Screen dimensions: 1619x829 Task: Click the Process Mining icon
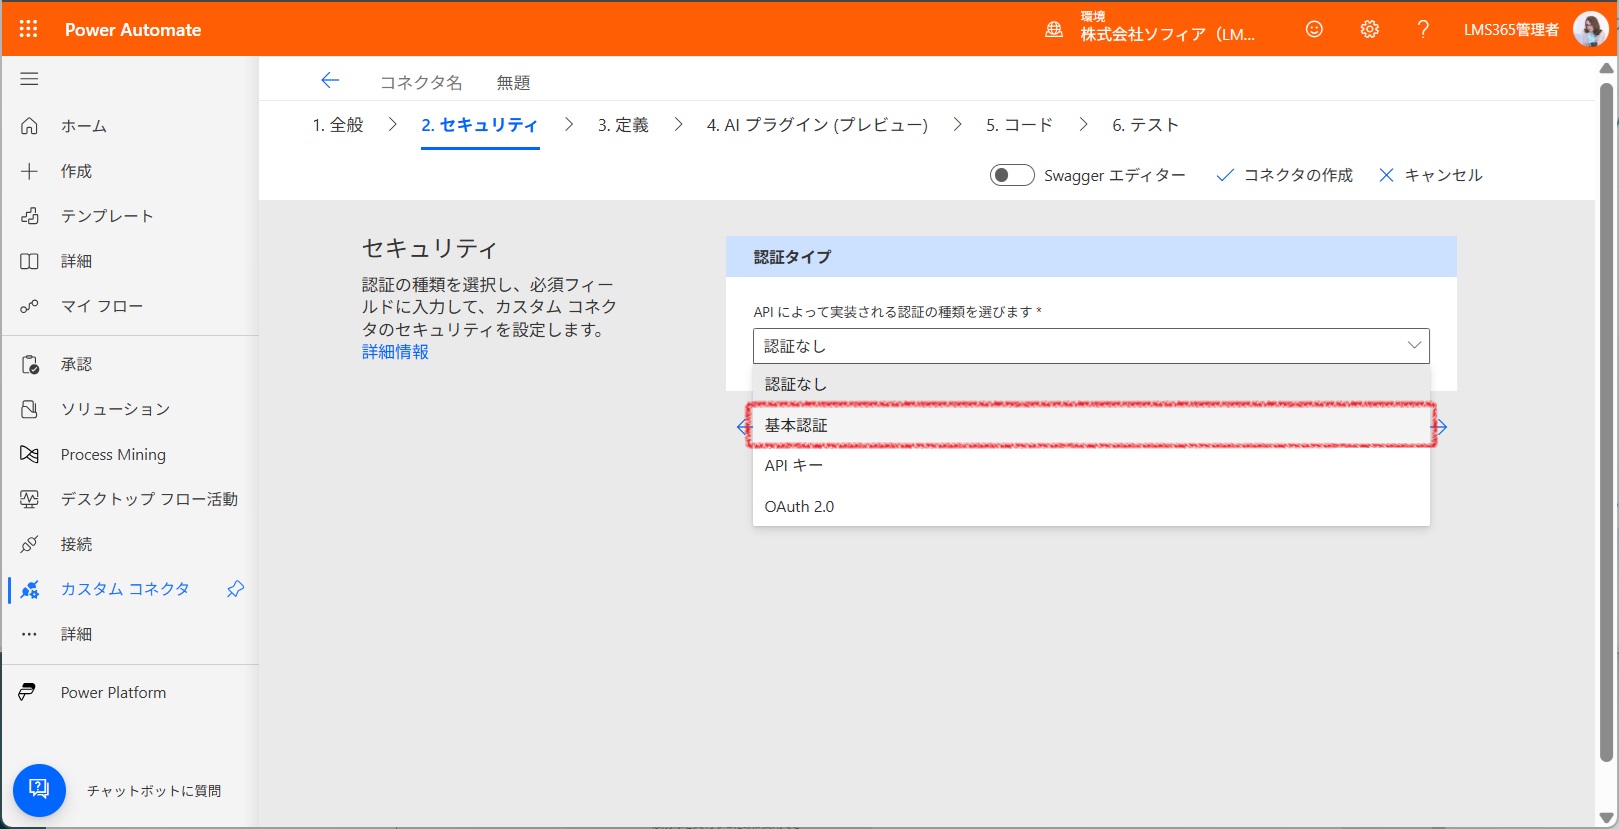(x=29, y=454)
